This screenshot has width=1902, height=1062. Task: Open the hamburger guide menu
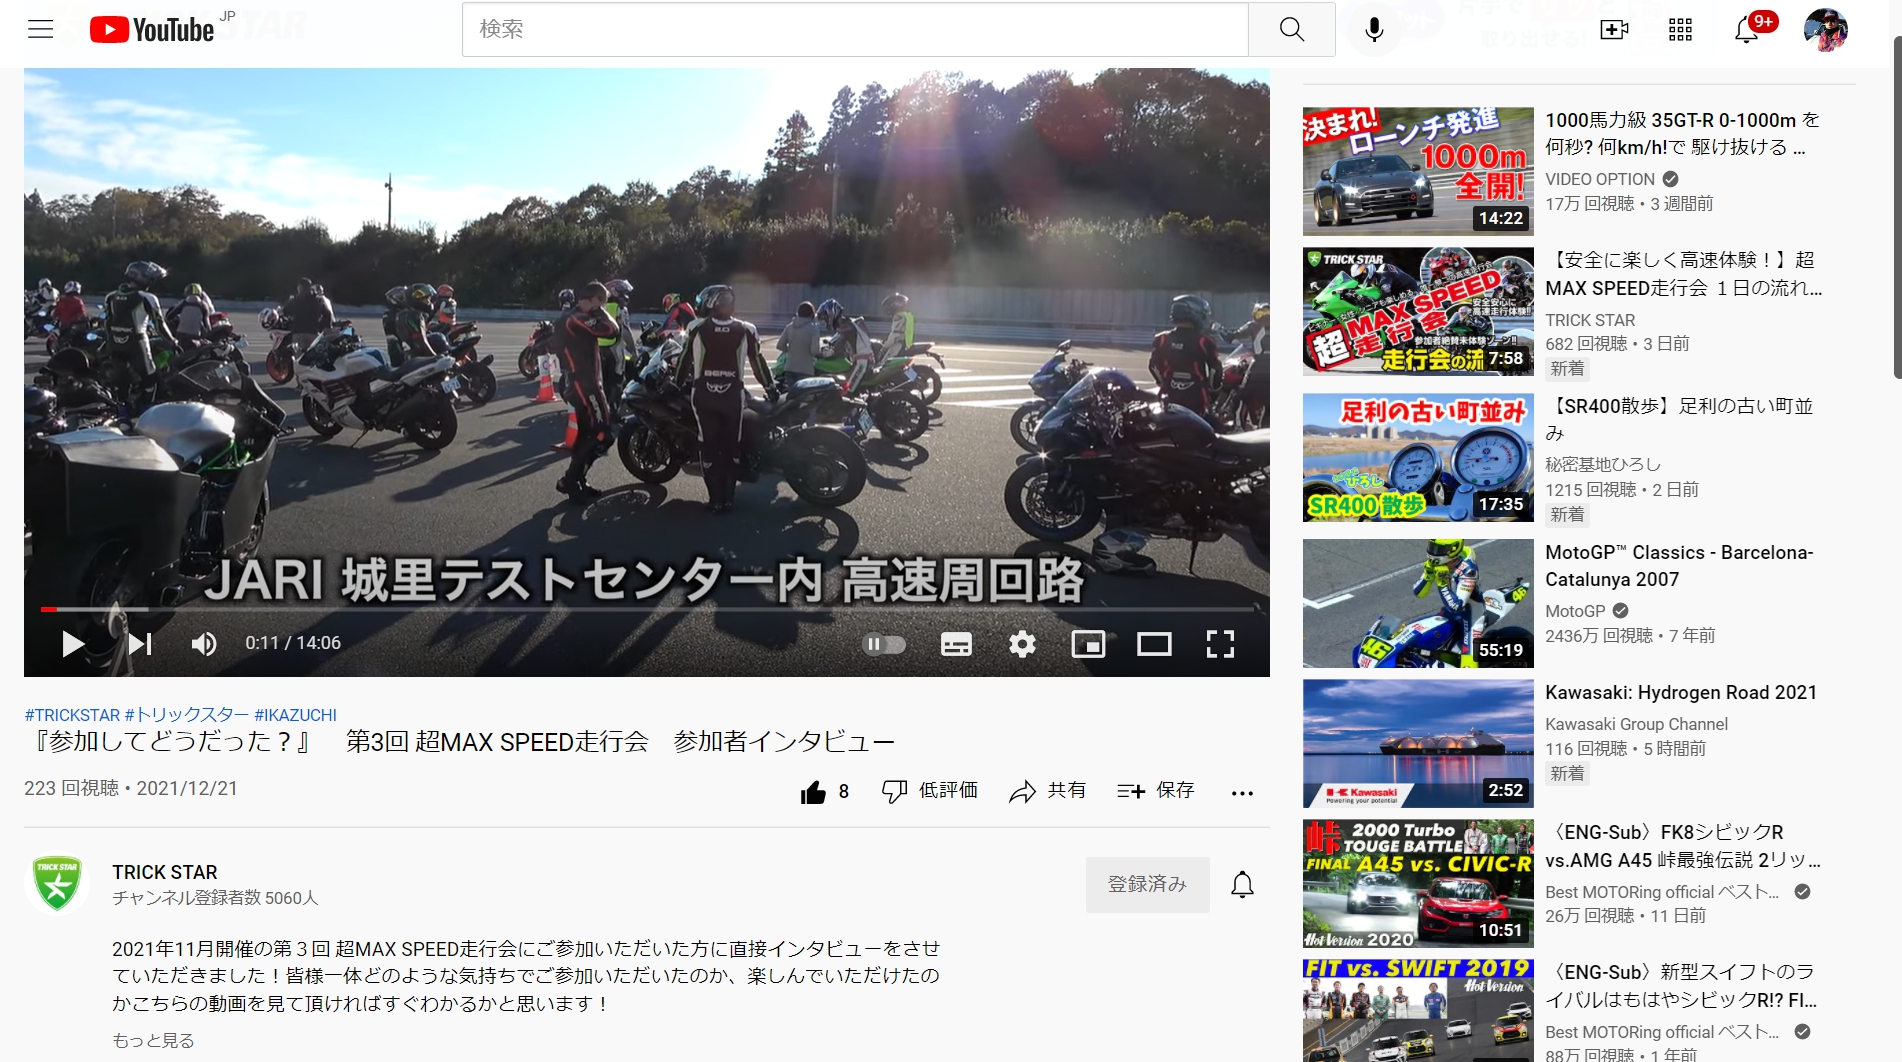click(40, 29)
